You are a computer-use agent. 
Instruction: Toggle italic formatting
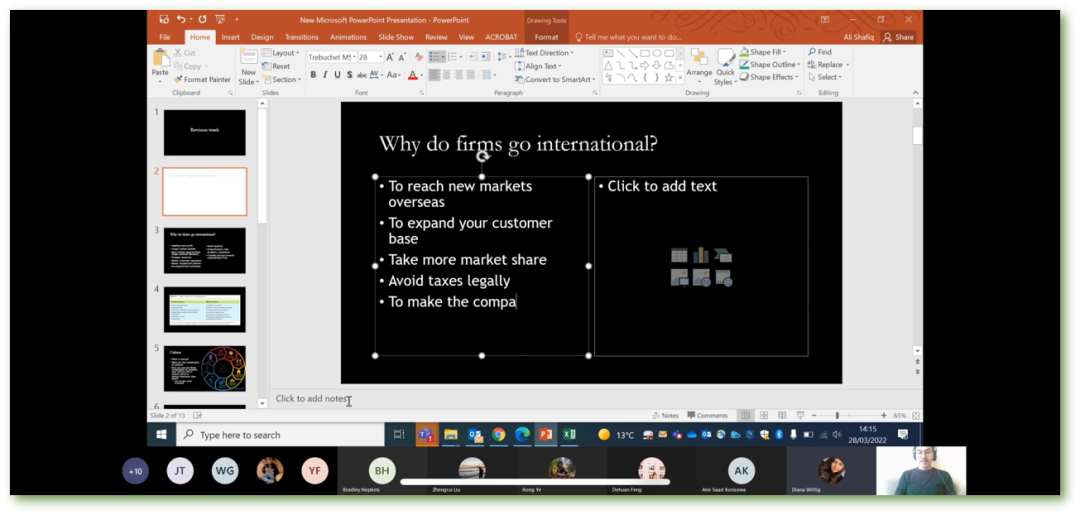click(x=325, y=74)
